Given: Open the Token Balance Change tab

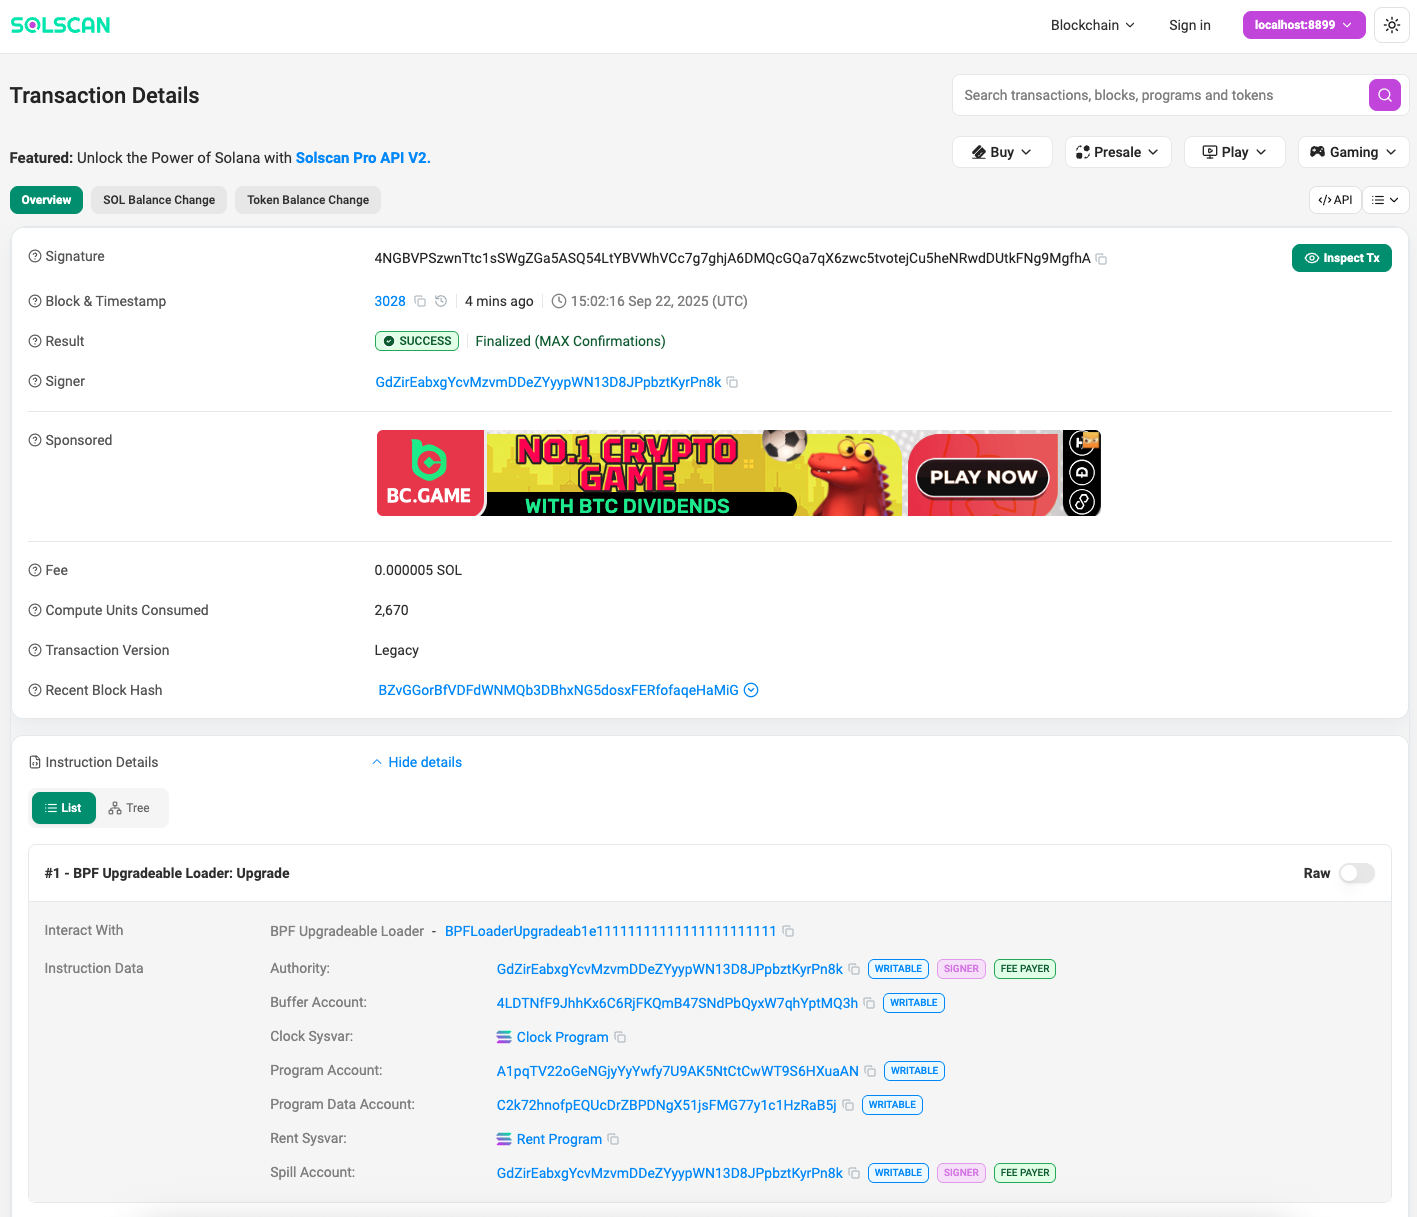Looking at the screenshot, I should [308, 200].
